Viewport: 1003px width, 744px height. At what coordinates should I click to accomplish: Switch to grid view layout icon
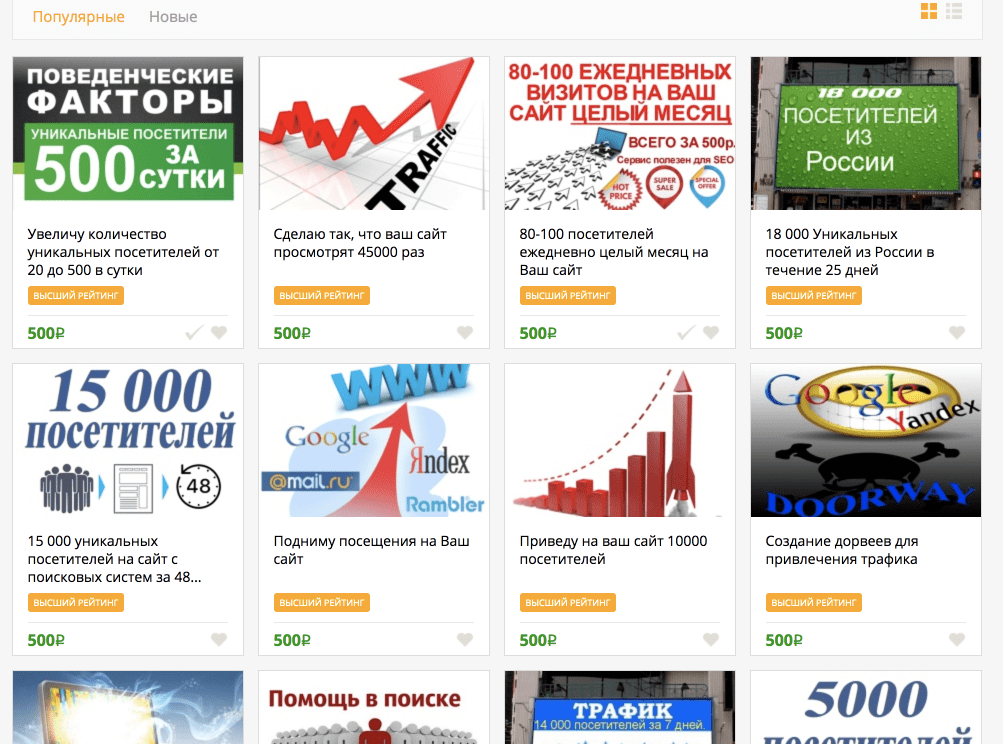929,11
